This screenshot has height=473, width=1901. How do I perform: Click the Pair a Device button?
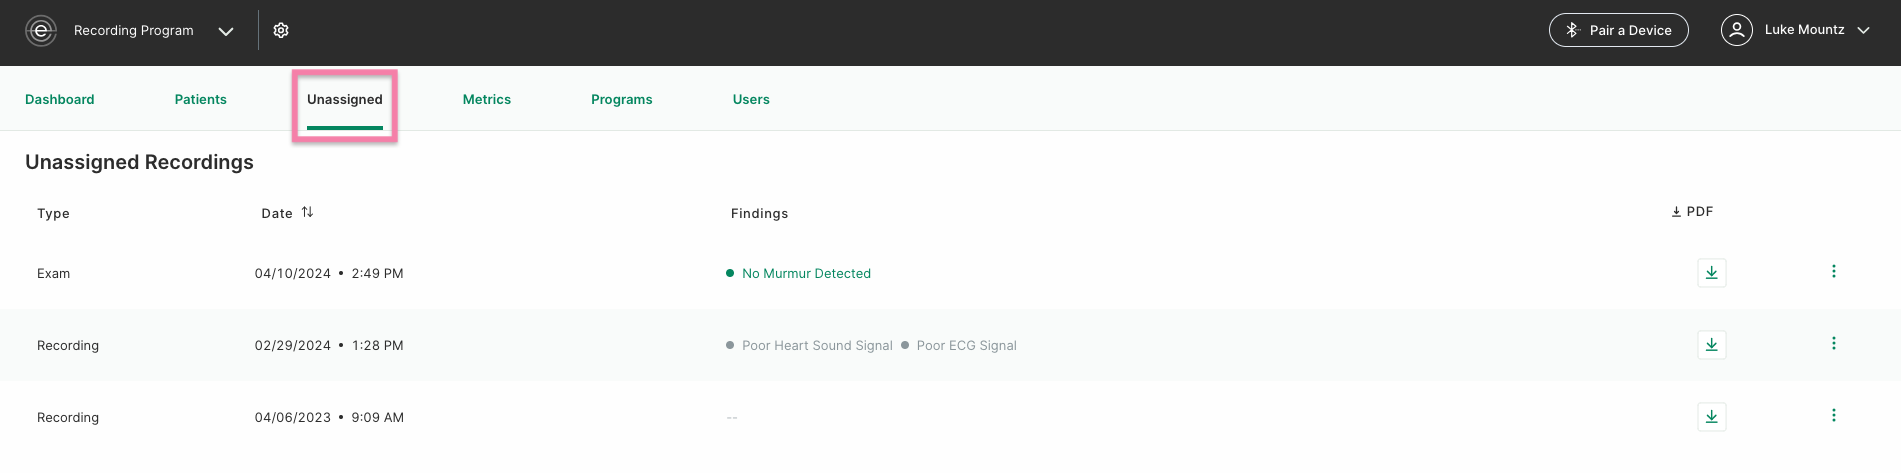point(1618,30)
